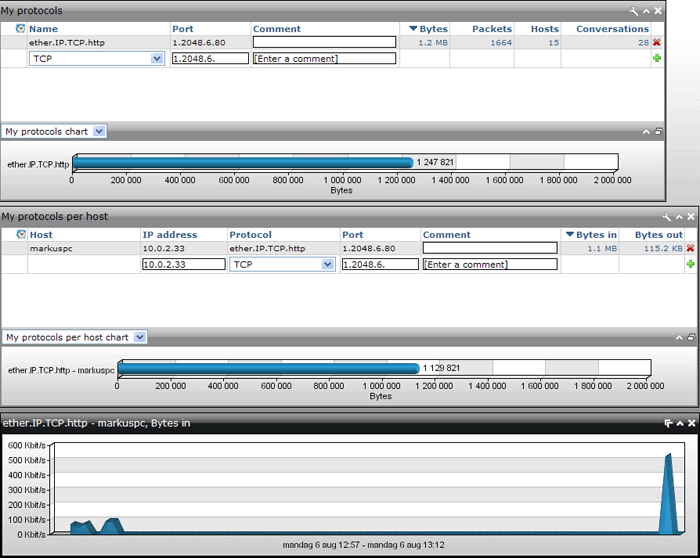Sort per host table by Protocol column
Image resolution: width=700 pixels, height=558 pixels.
click(x=250, y=235)
